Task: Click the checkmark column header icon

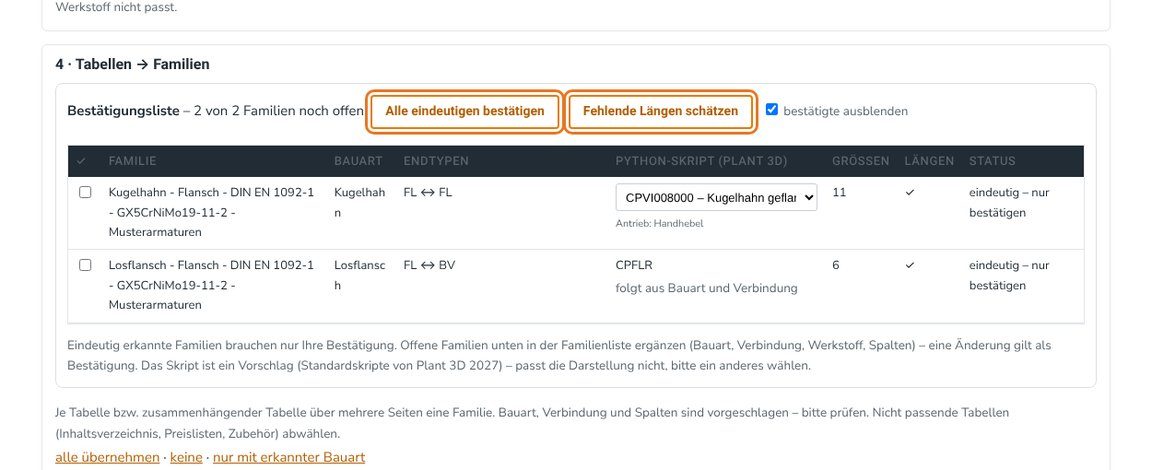Action: click(x=81, y=161)
